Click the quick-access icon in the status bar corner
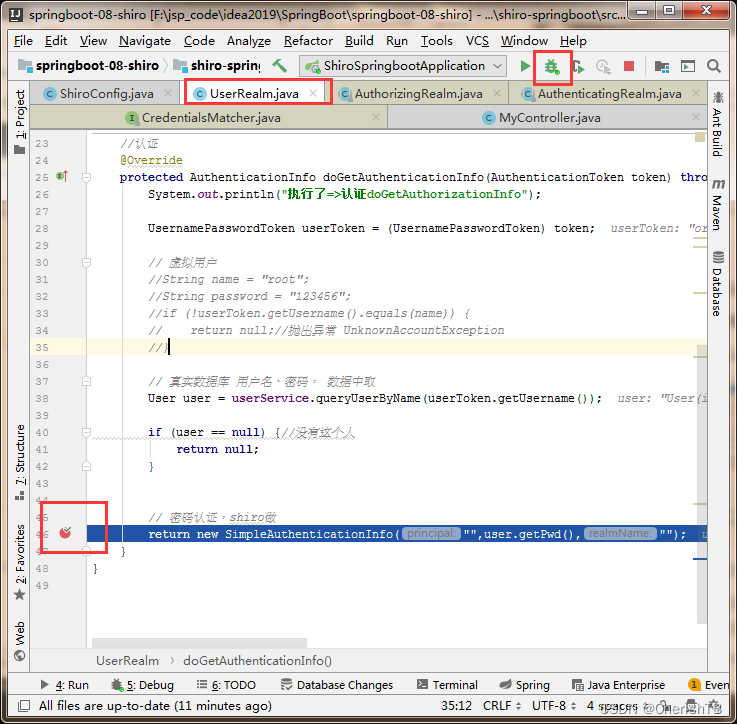Viewport: 737px width, 724px height. click(x=24, y=706)
